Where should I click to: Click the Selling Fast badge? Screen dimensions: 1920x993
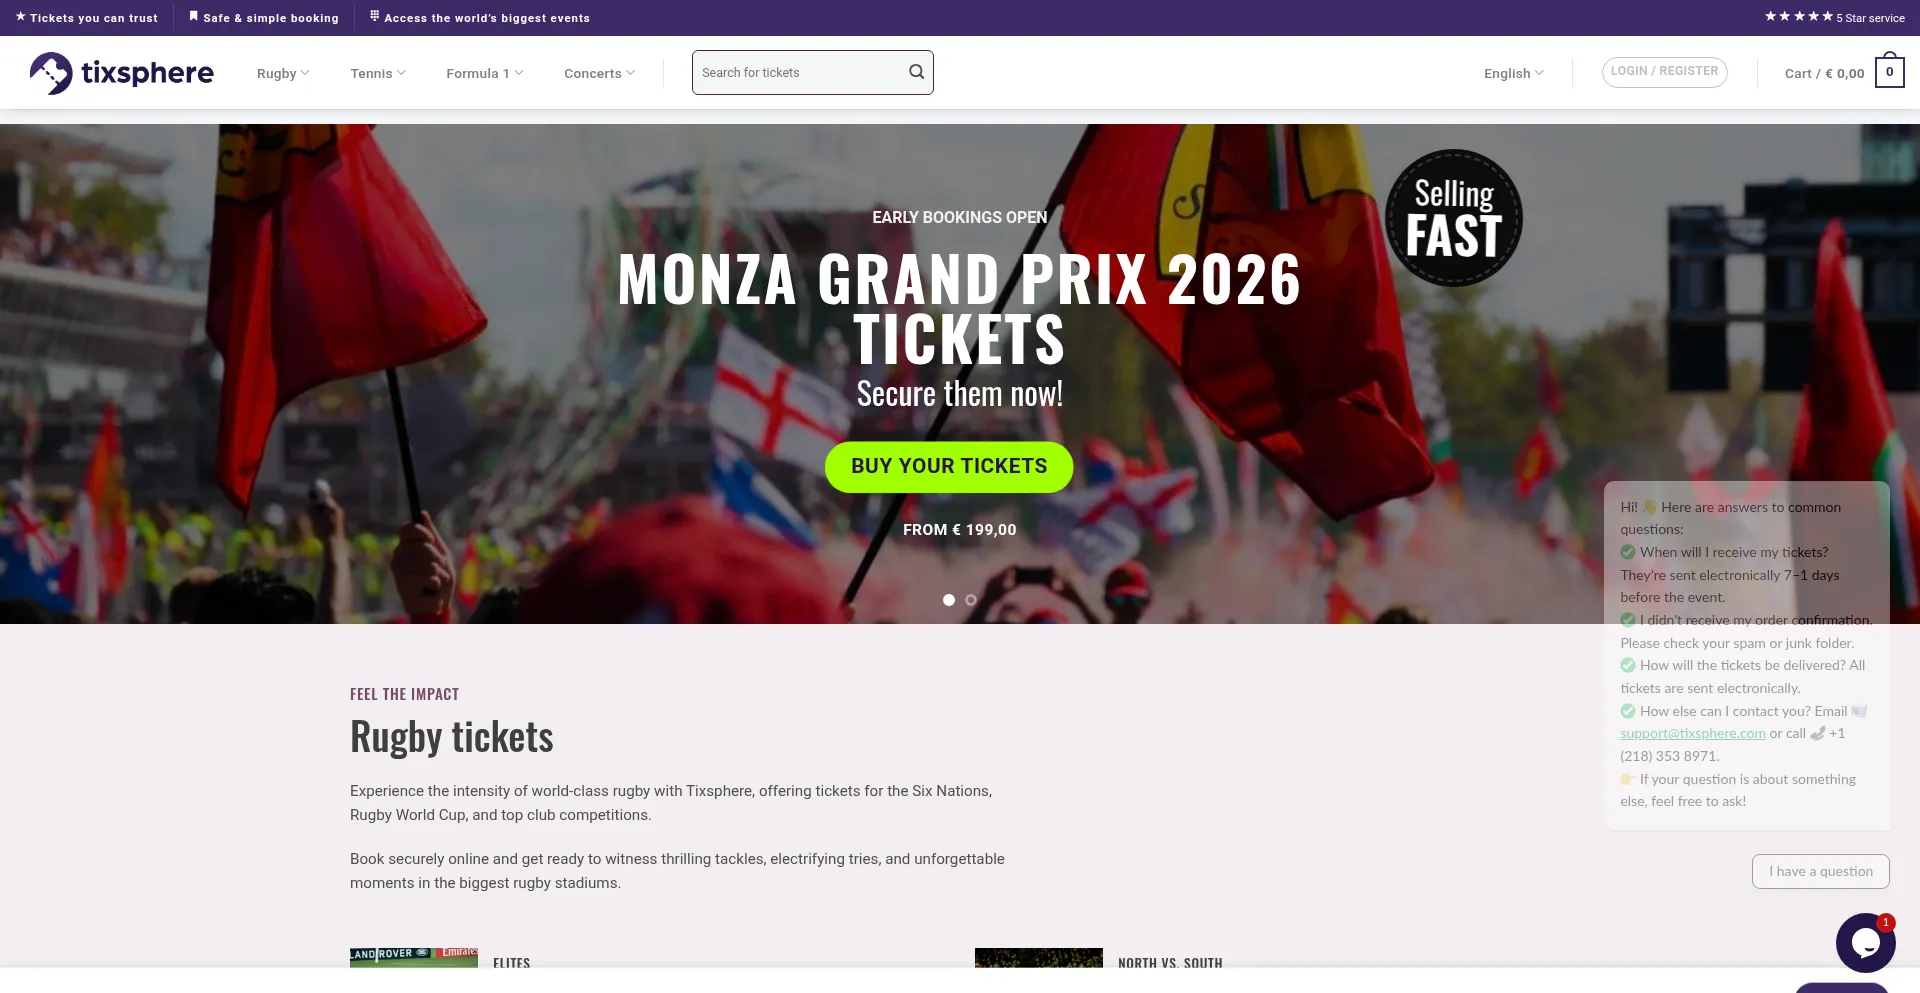[1454, 218]
